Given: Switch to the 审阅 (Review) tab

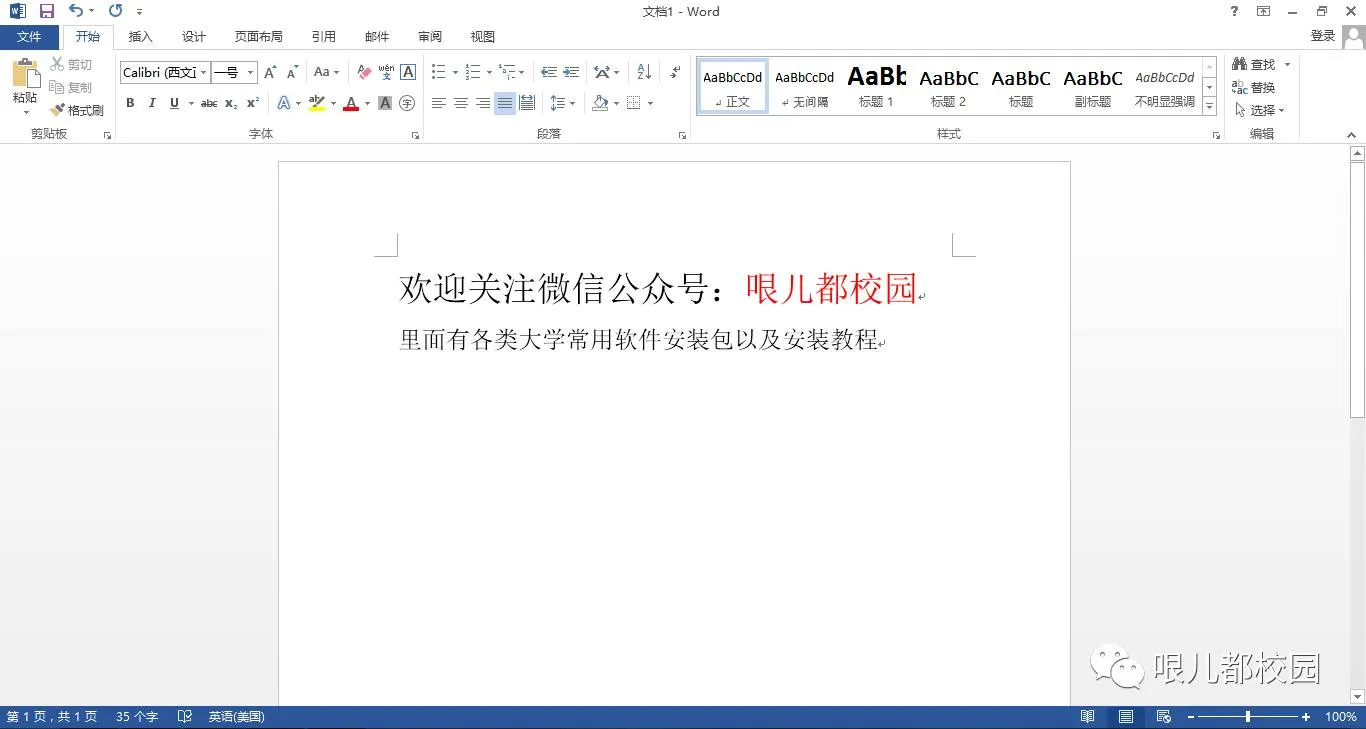Looking at the screenshot, I should [430, 37].
